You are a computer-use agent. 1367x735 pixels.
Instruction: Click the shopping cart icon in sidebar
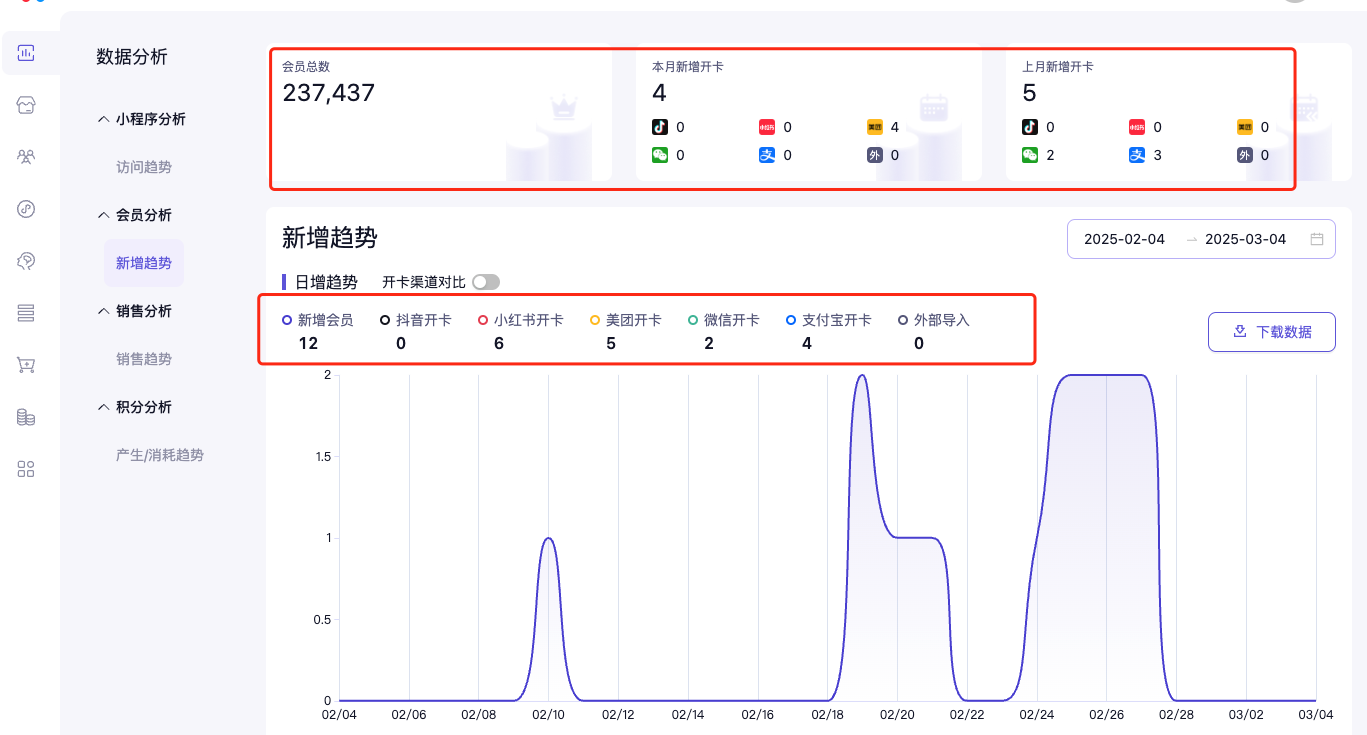[27, 365]
